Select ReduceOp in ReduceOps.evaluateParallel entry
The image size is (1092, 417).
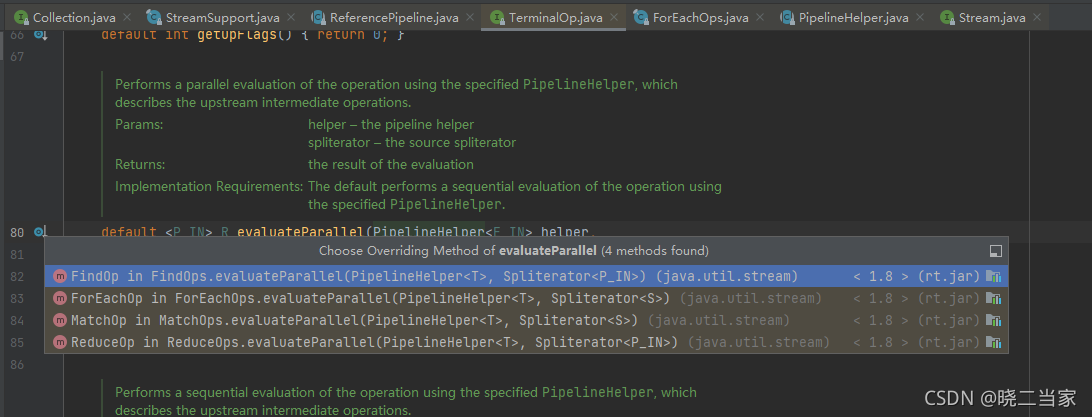click(x=526, y=343)
